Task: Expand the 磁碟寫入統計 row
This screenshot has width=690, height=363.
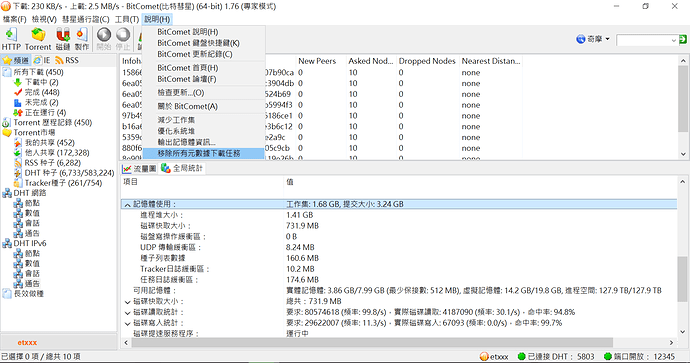Action: 127,324
